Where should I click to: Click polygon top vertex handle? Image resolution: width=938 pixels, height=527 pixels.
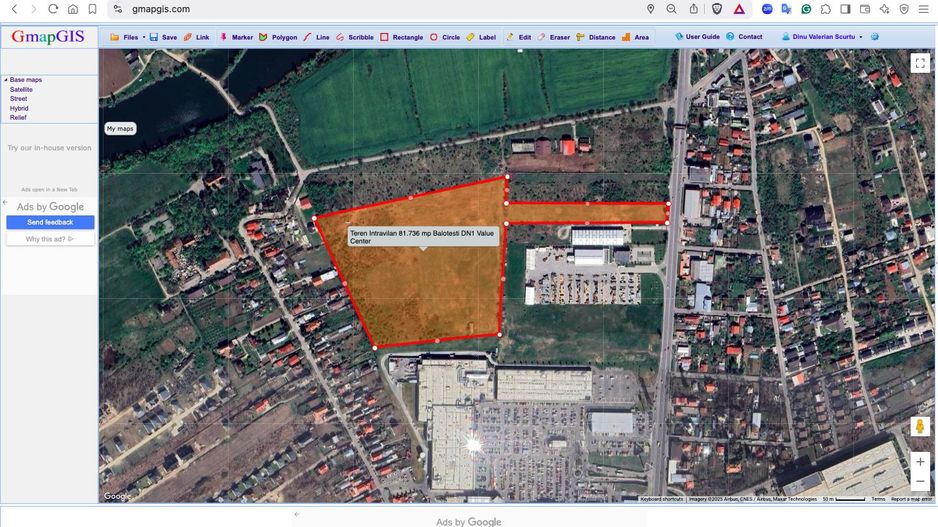[x=507, y=177]
